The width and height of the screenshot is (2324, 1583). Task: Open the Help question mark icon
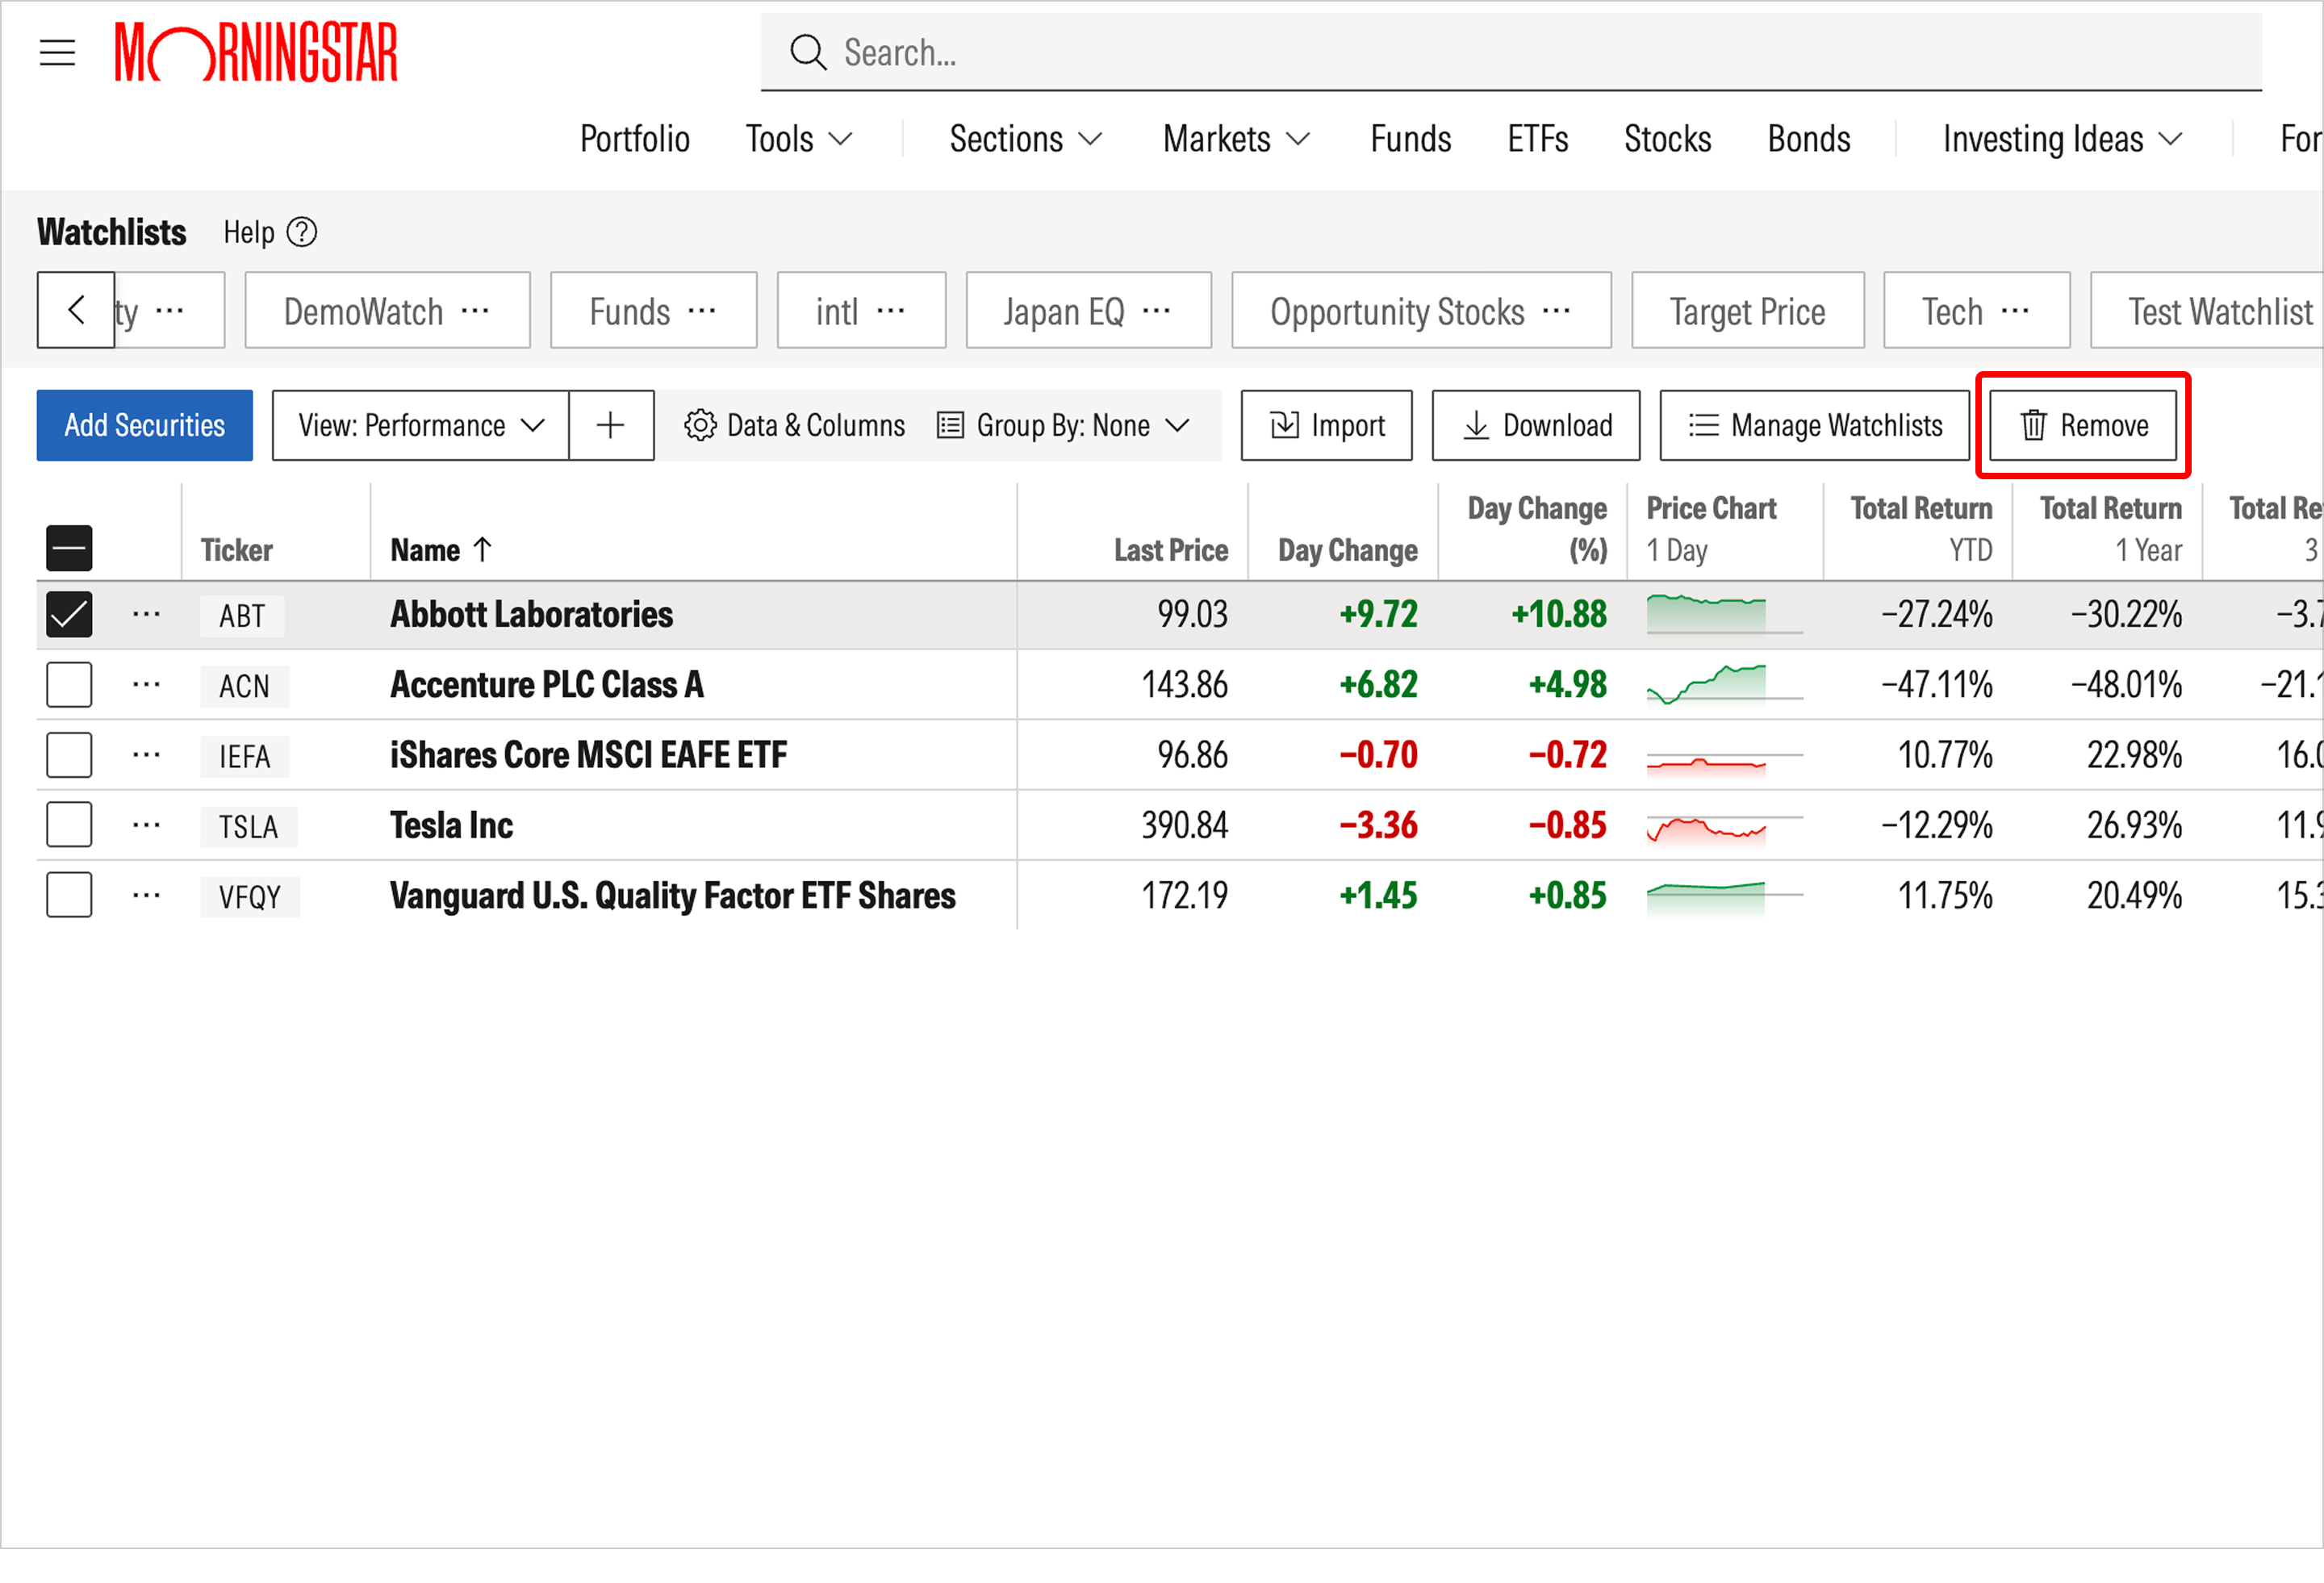302,232
